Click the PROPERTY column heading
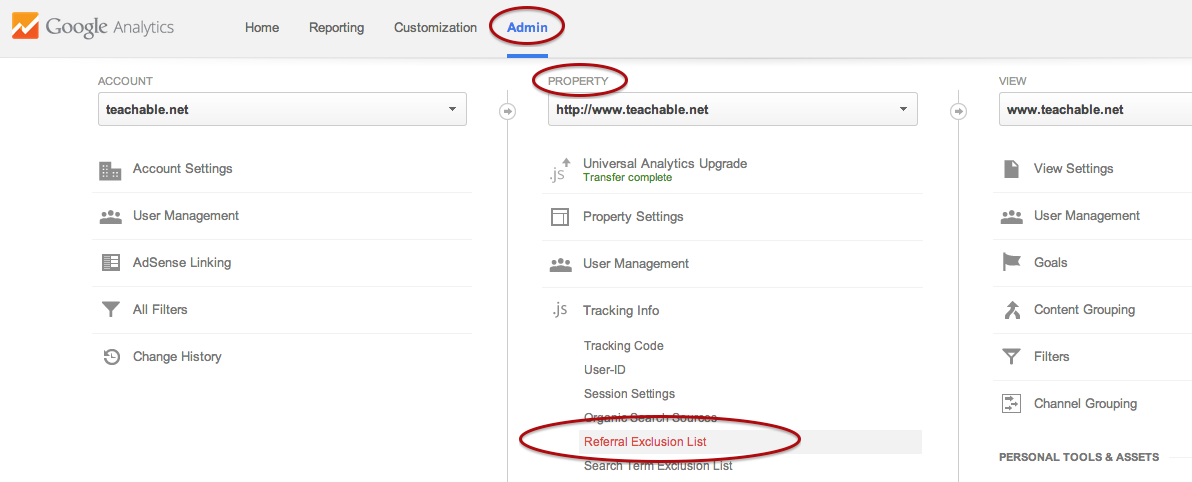 pos(578,81)
